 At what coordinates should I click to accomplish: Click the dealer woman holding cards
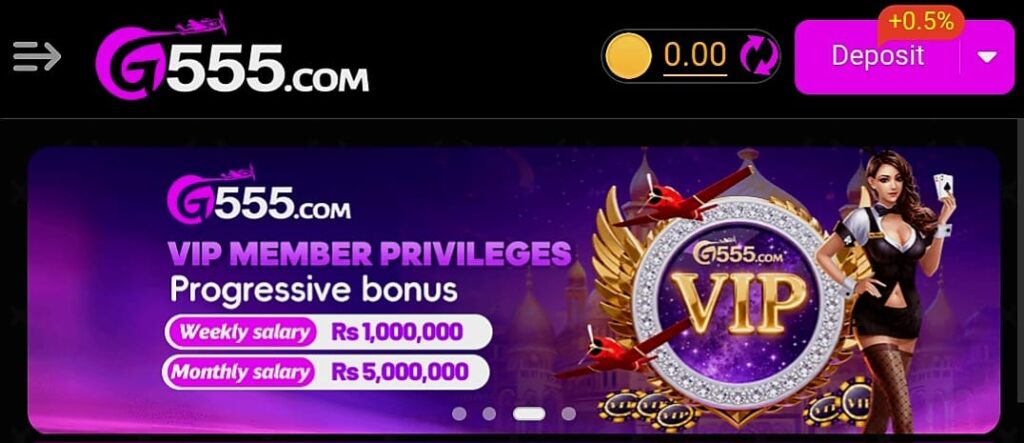pyautogui.click(x=889, y=287)
